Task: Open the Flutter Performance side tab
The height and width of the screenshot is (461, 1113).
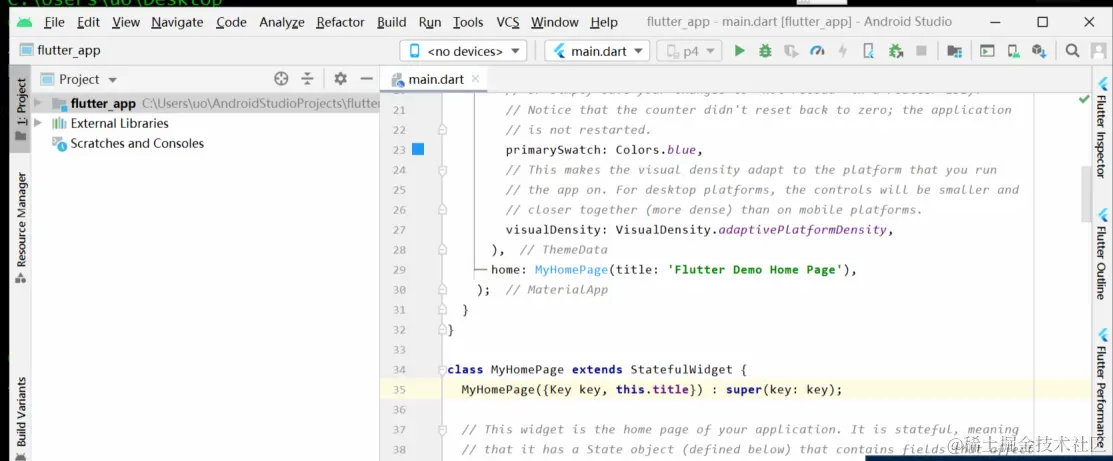Action: click(x=1102, y=389)
